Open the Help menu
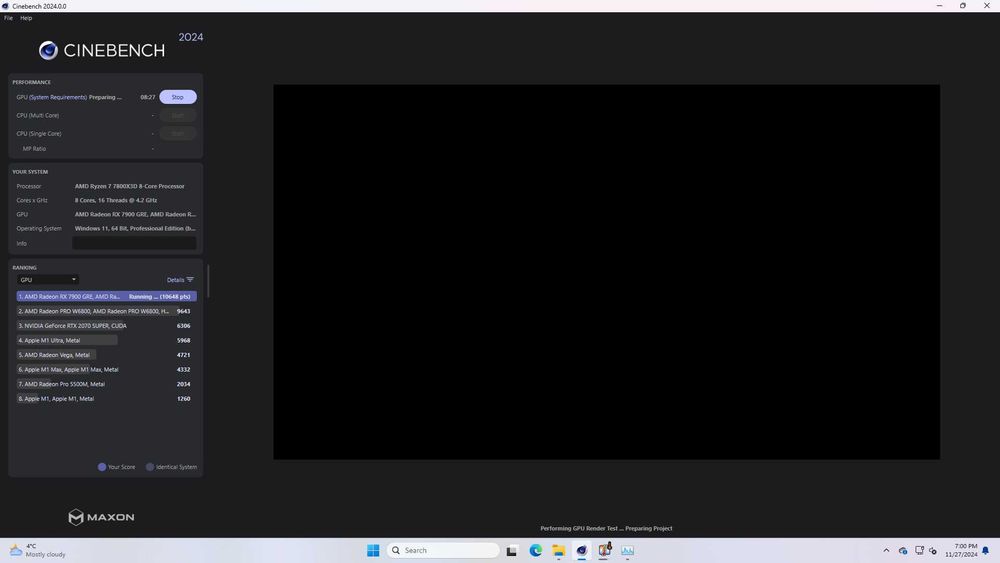 tap(26, 18)
